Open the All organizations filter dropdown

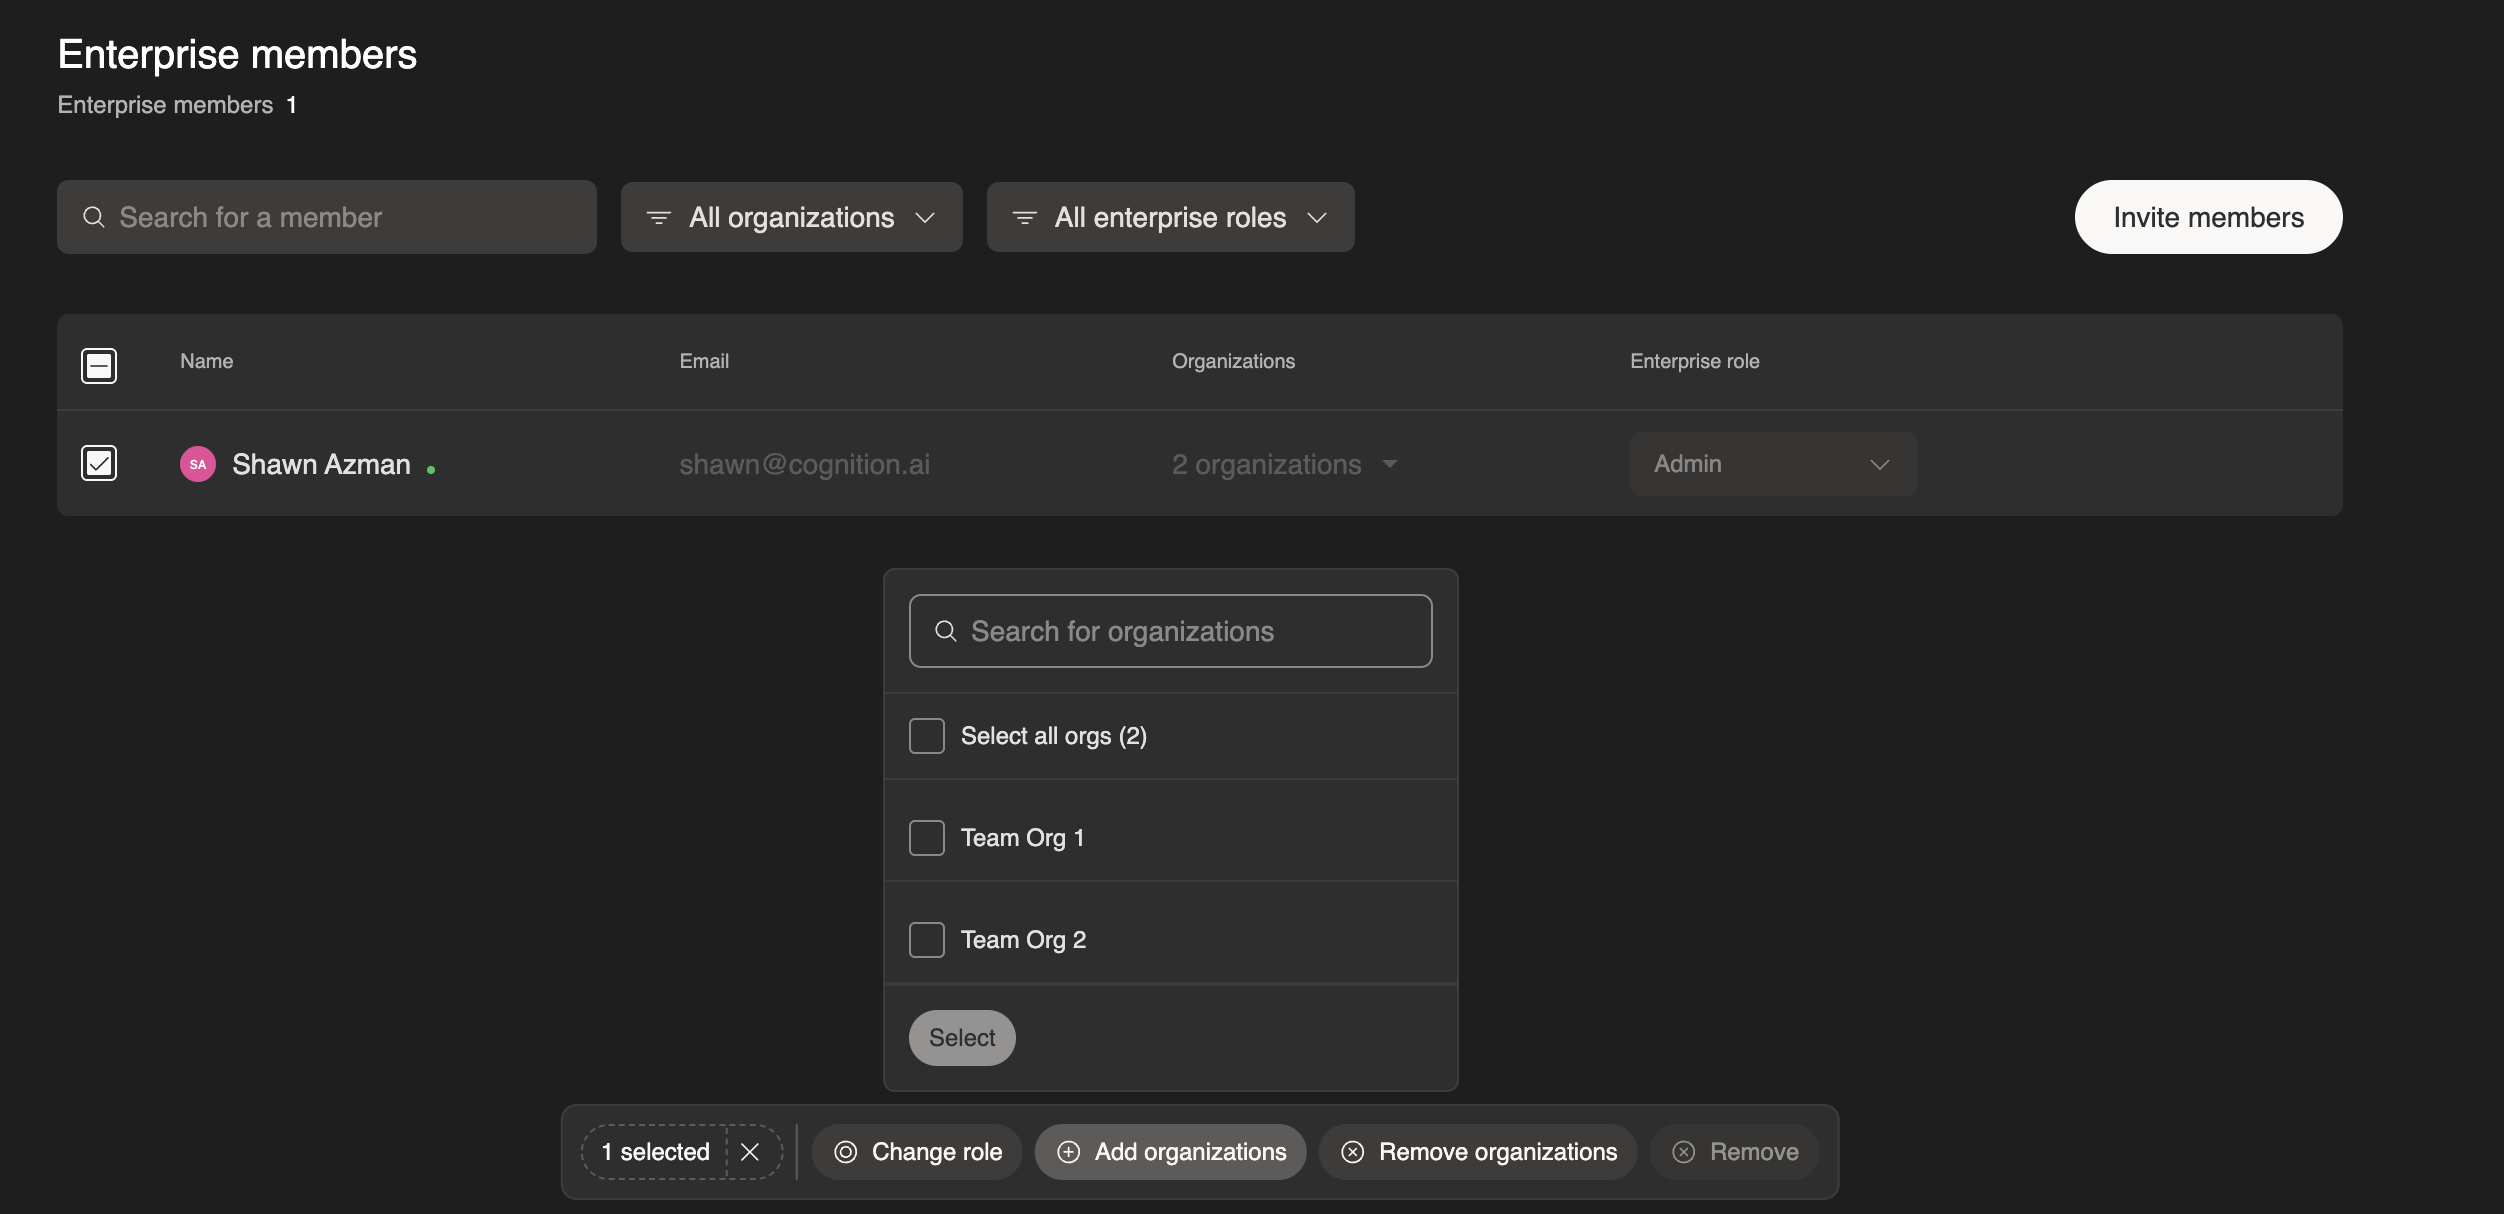(x=791, y=217)
